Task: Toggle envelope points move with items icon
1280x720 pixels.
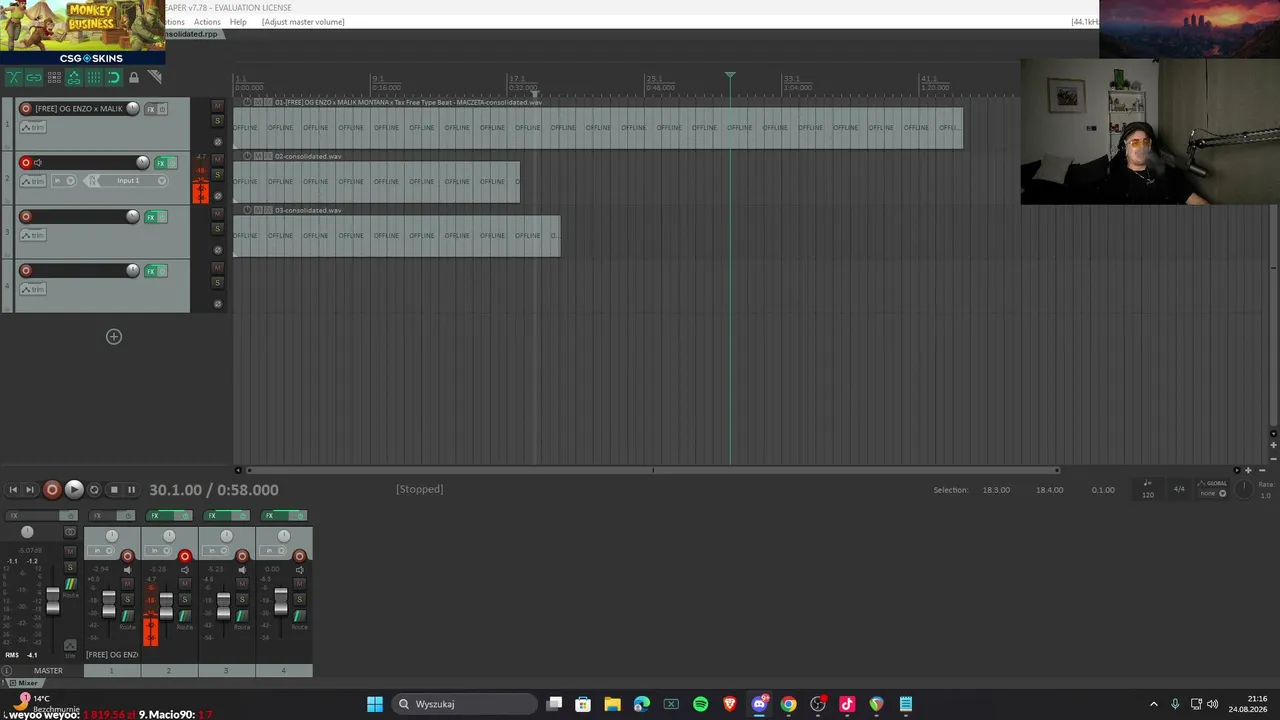Action: (x=74, y=77)
